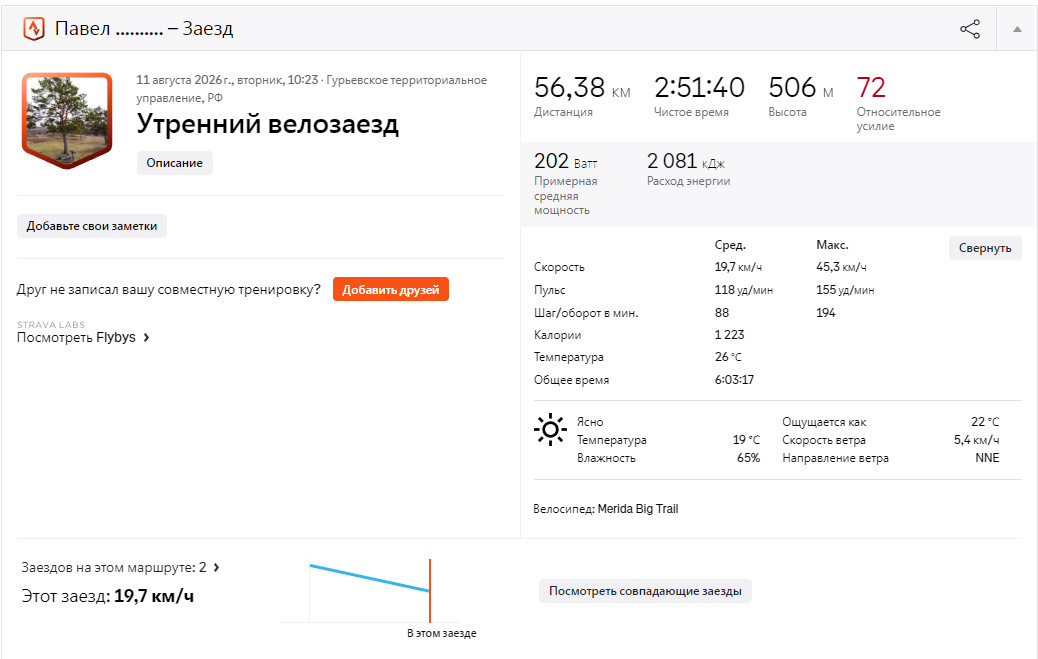Click the moving time value 2:51:40
This screenshot has width=1038, height=659.
(x=699, y=87)
